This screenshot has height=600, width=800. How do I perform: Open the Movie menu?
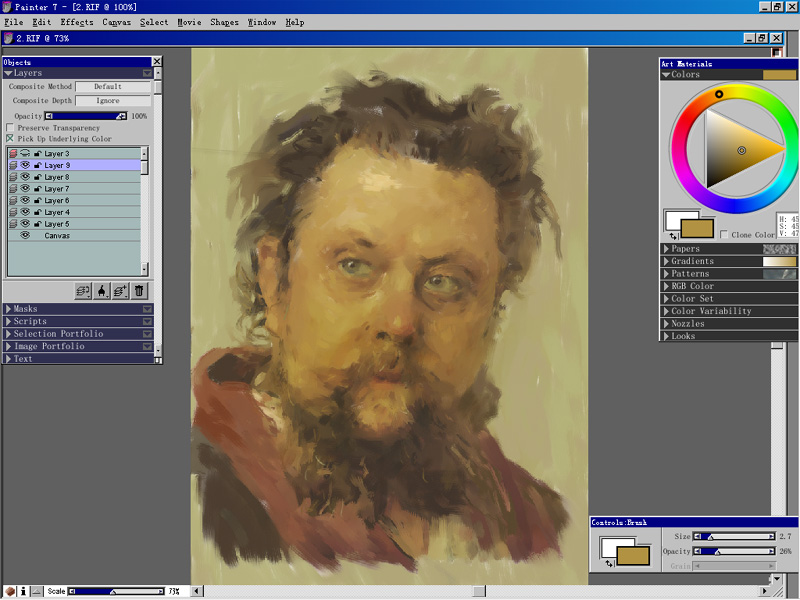[x=189, y=22]
